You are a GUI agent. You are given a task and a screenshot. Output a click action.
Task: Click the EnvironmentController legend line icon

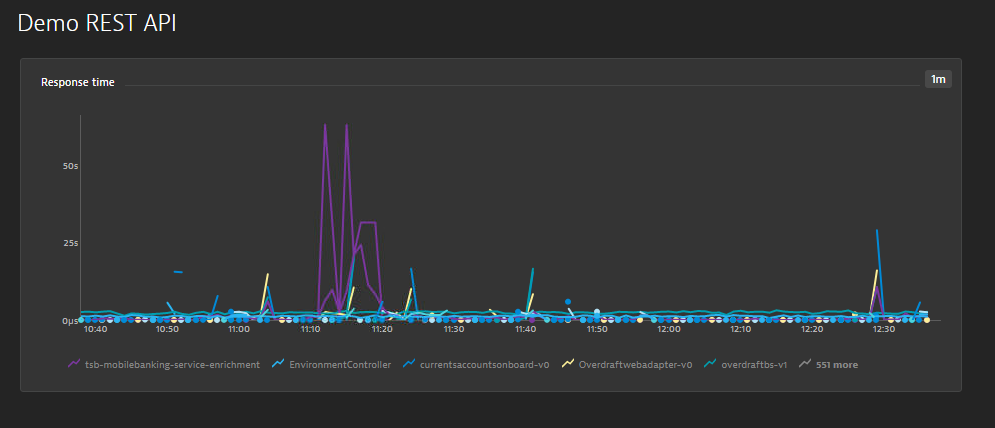point(279,364)
